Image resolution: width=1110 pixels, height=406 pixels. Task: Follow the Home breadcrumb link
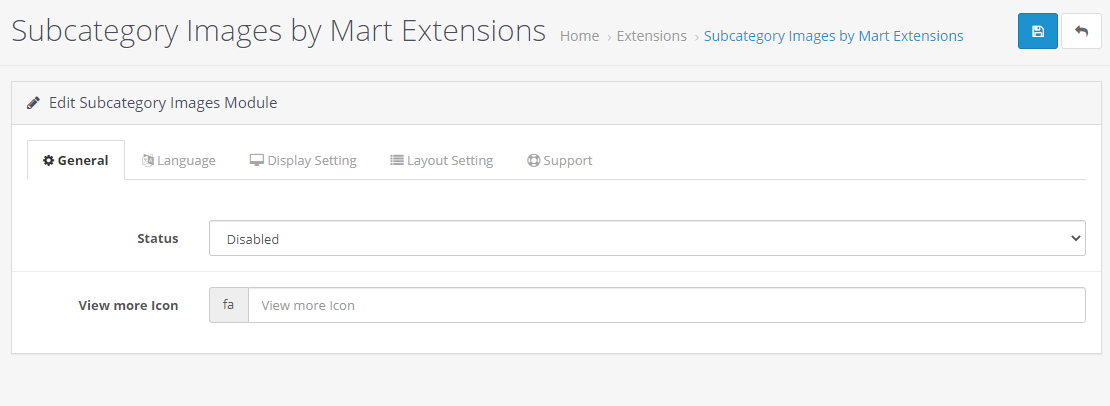(579, 35)
